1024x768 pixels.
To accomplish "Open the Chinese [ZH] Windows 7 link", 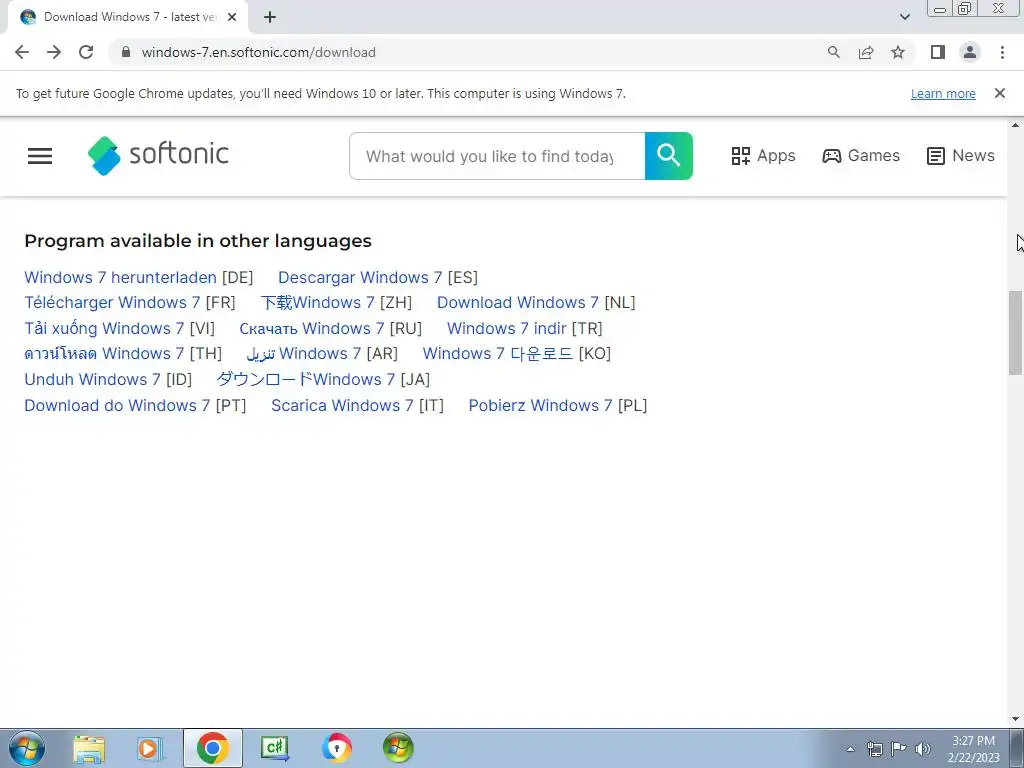I will (317, 302).
